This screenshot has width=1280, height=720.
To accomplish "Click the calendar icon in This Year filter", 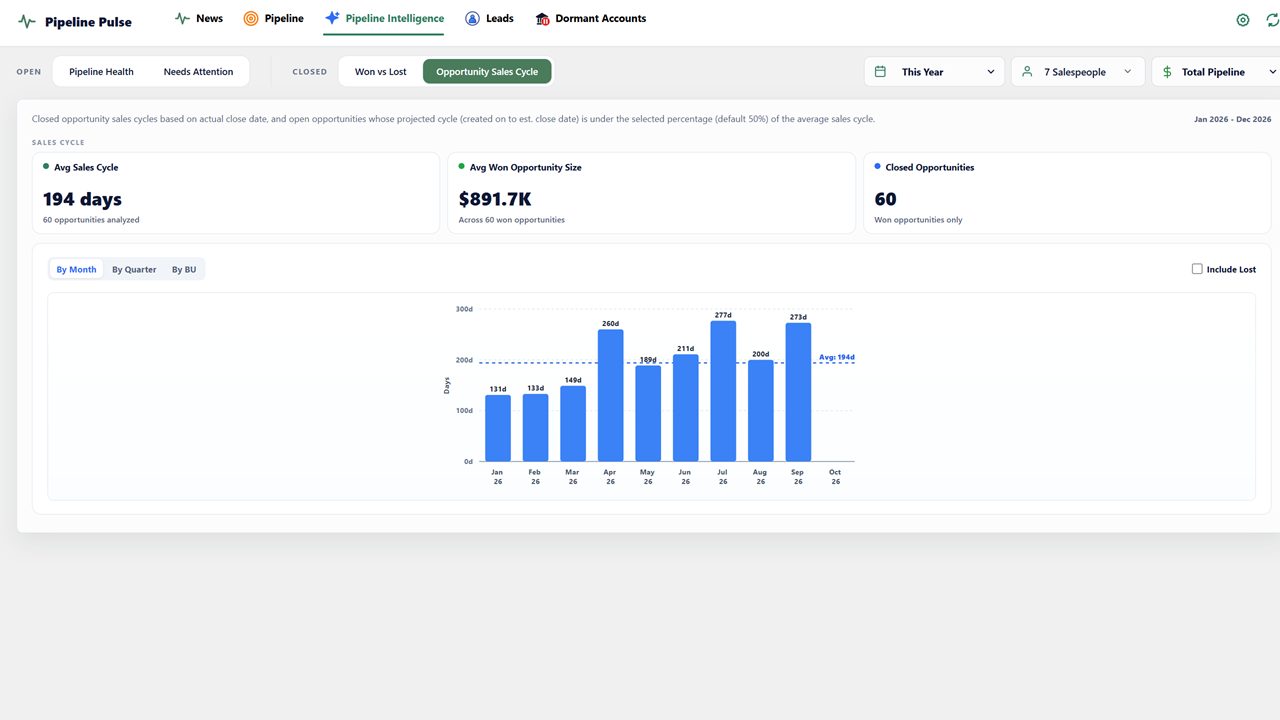I will [881, 72].
